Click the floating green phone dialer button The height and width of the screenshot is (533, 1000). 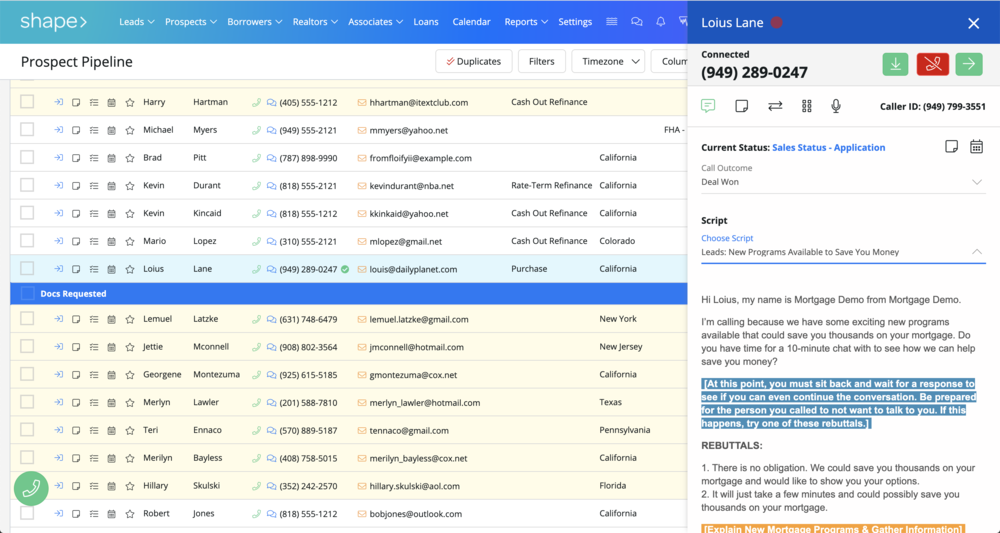coord(31,488)
